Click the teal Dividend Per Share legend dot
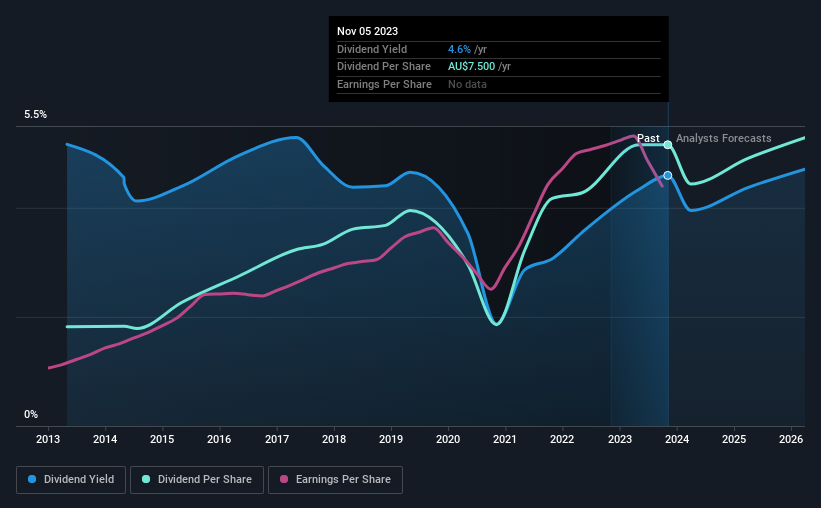 tap(146, 479)
